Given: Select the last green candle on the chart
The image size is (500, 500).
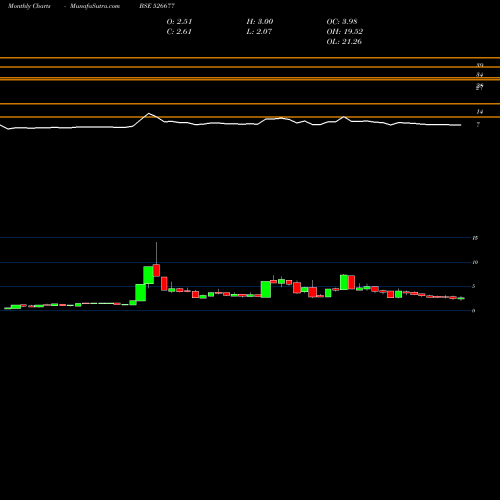Looking at the screenshot, I should 462,299.
